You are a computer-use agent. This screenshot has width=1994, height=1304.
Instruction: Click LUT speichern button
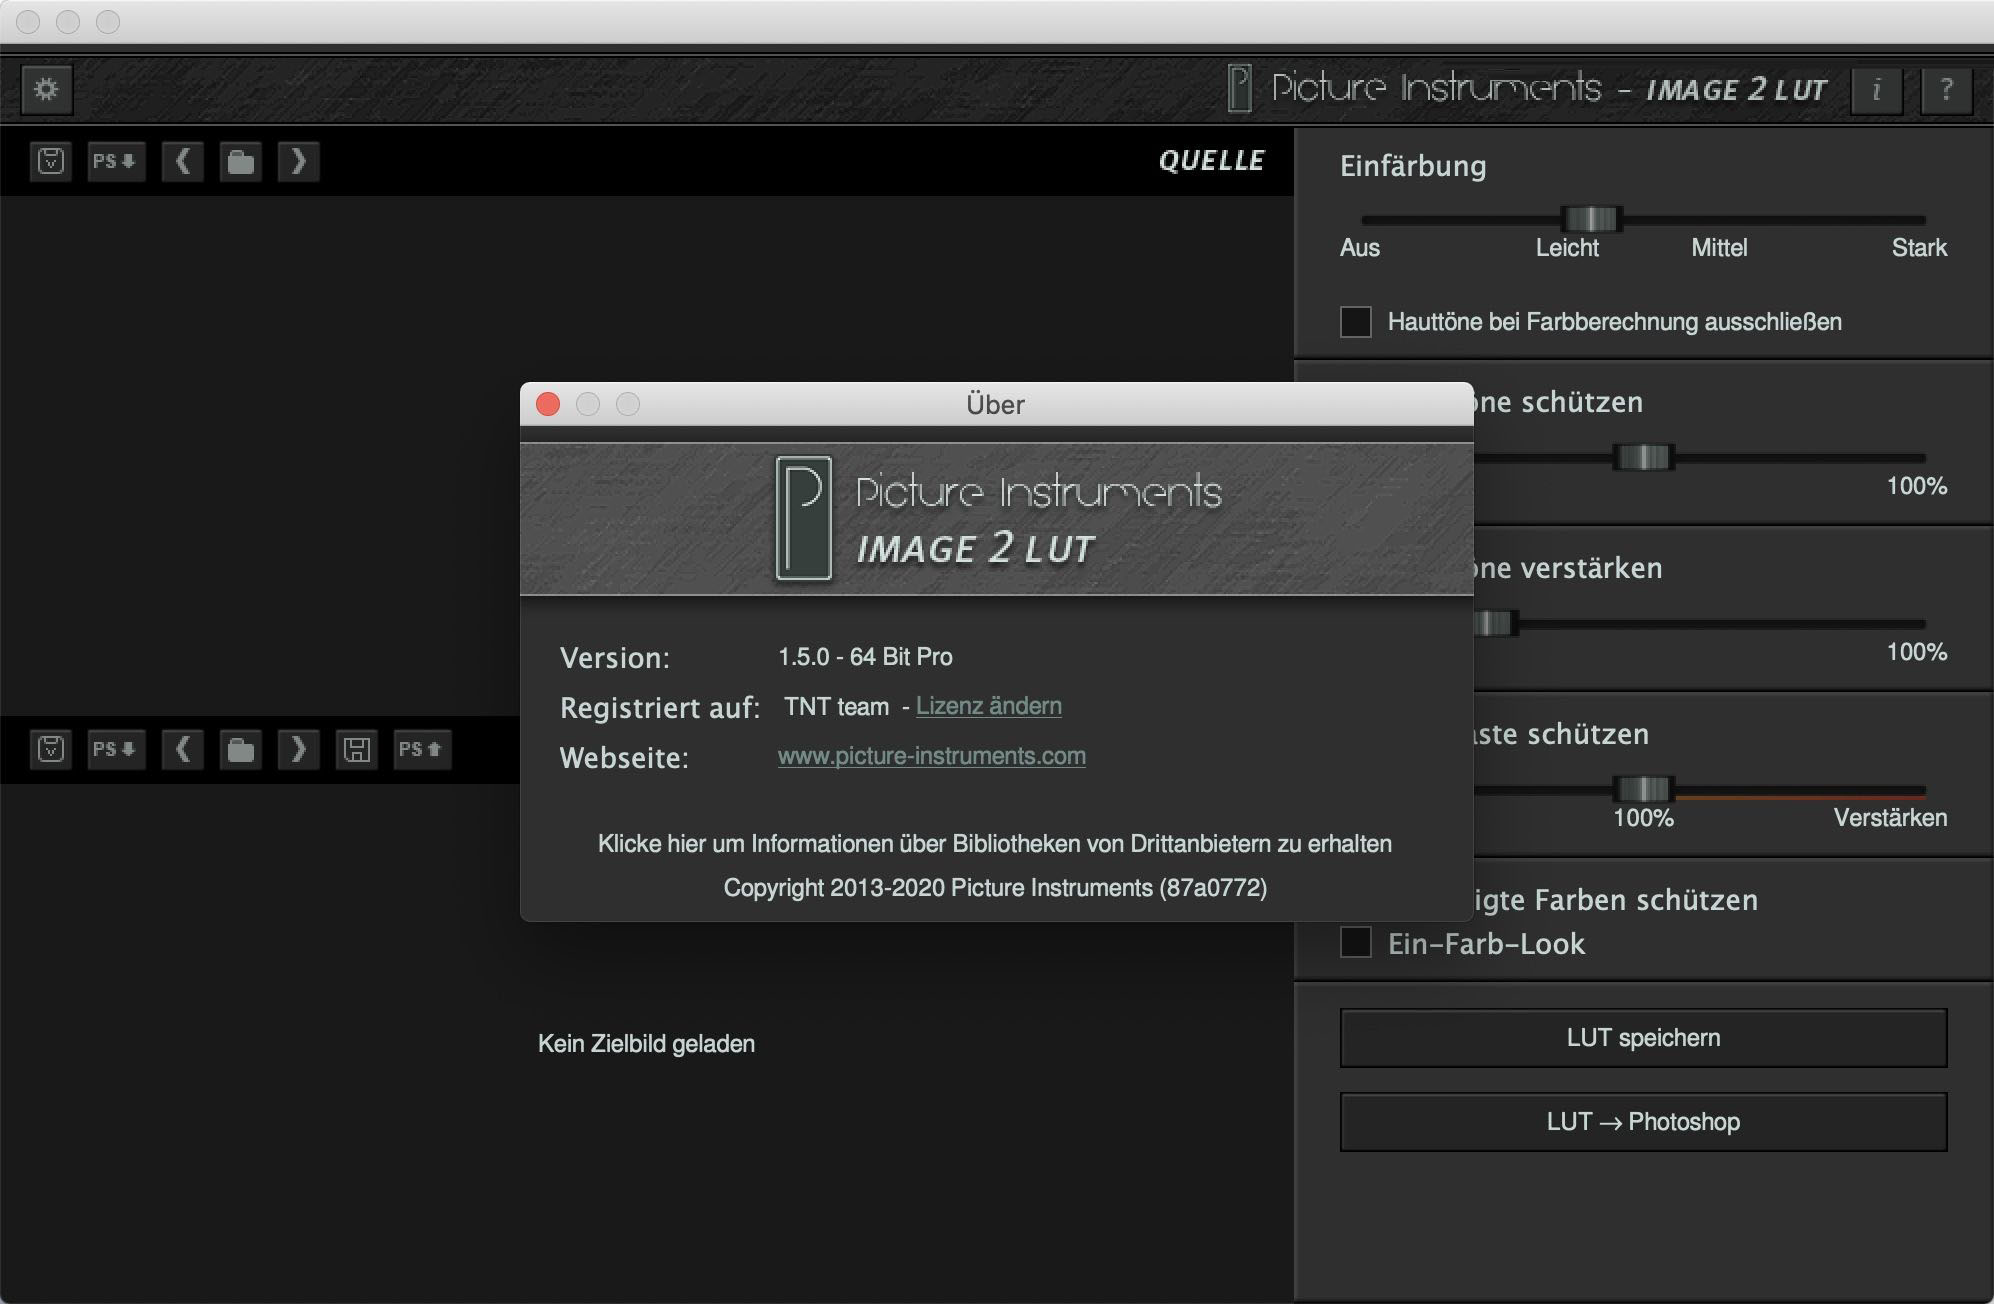[x=1643, y=1038]
